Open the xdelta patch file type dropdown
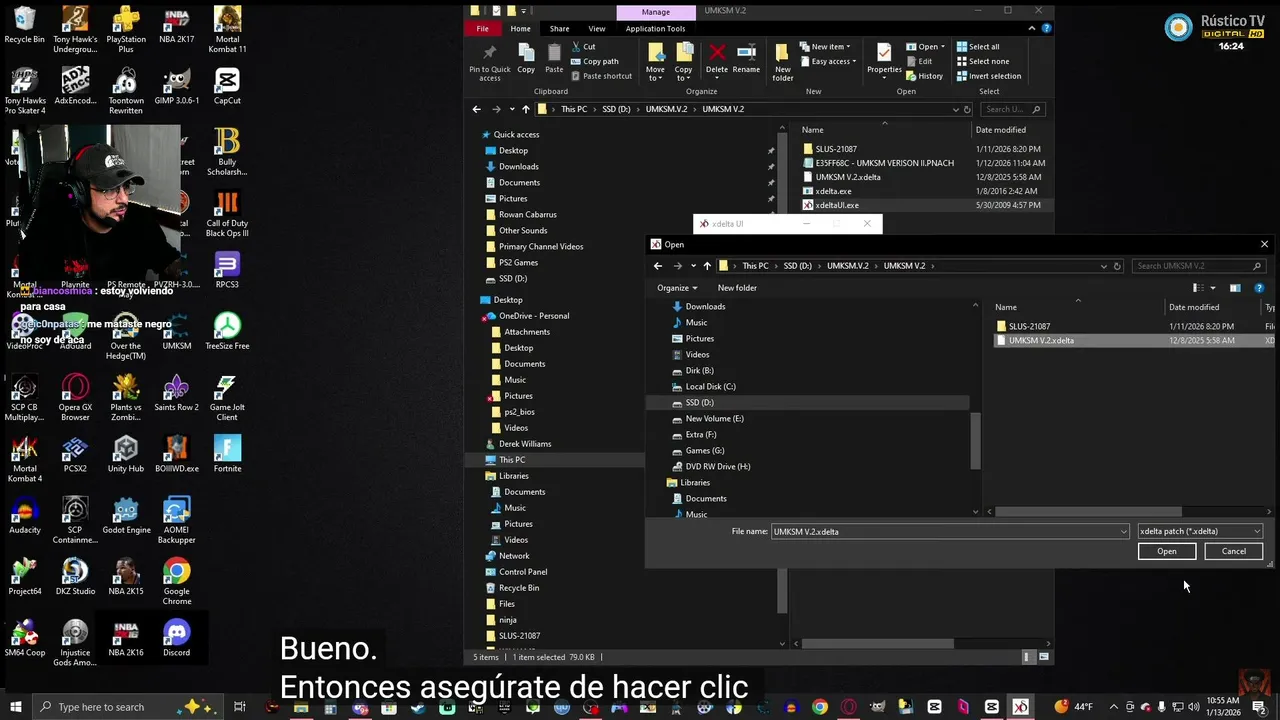Image resolution: width=1280 pixels, height=720 pixels. click(x=1201, y=531)
